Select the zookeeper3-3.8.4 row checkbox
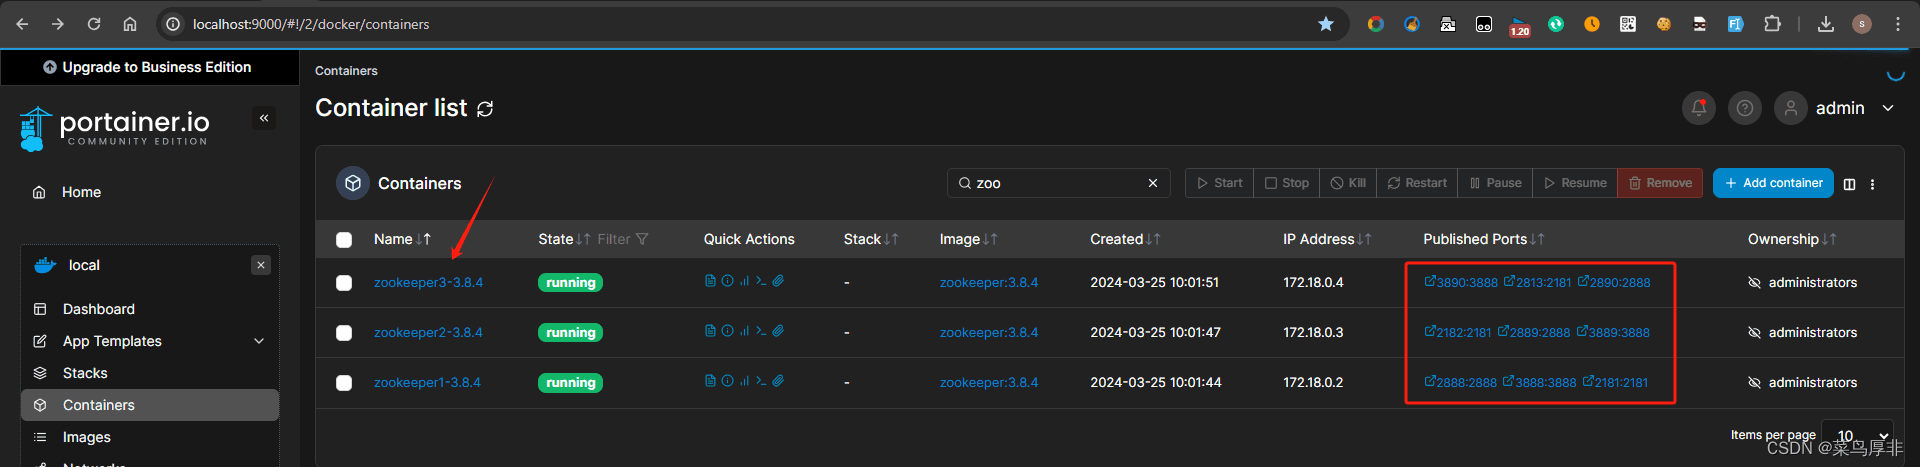1920x467 pixels. [344, 283]
